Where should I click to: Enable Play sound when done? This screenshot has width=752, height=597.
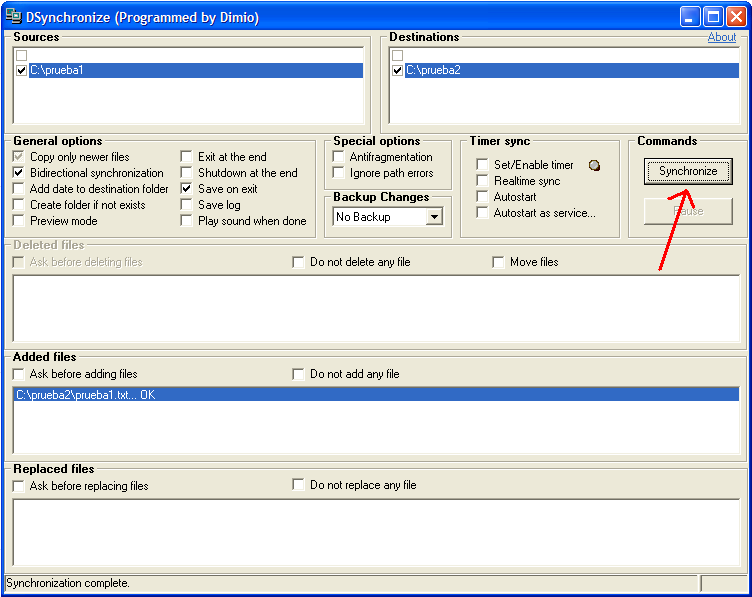pyautogui.click(x=187, y=221)
